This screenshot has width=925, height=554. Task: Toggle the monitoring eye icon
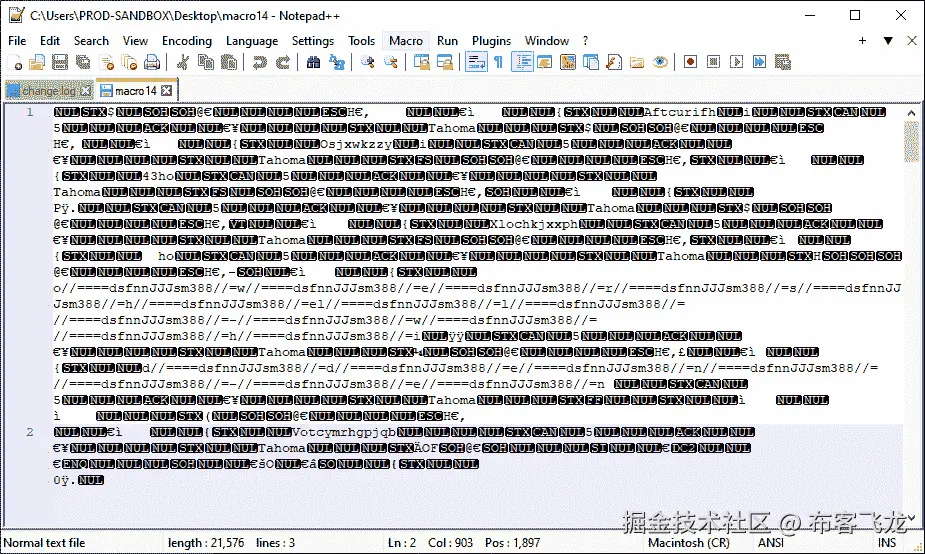coord(660,62)
